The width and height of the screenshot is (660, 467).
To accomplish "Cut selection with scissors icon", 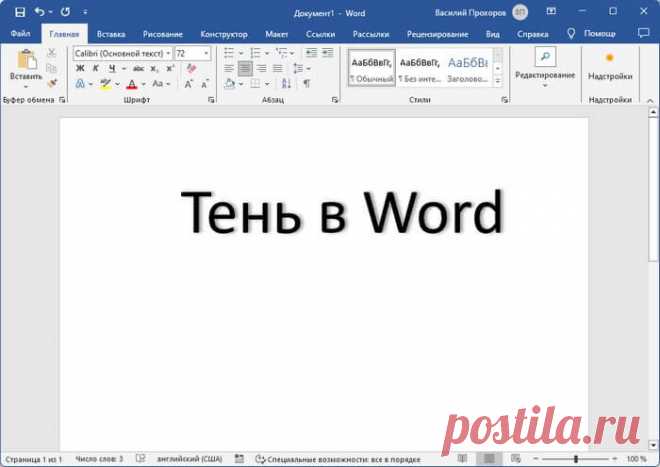I will point(52,53).
